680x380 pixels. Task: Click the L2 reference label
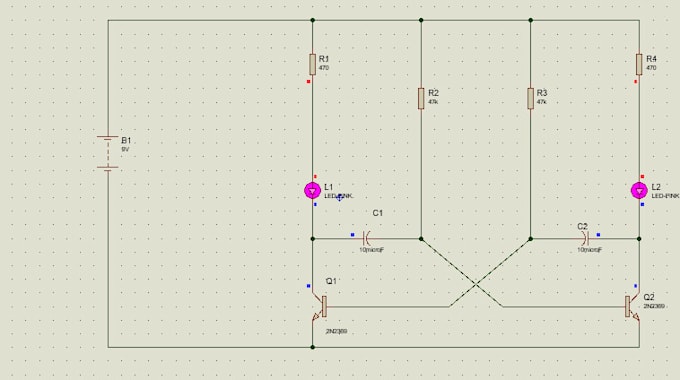[656, 187]
